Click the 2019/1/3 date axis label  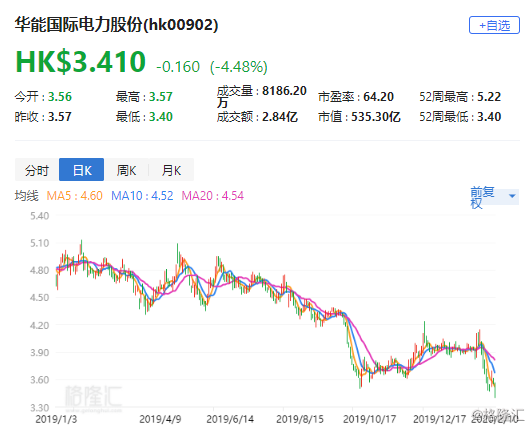[56, 419]
